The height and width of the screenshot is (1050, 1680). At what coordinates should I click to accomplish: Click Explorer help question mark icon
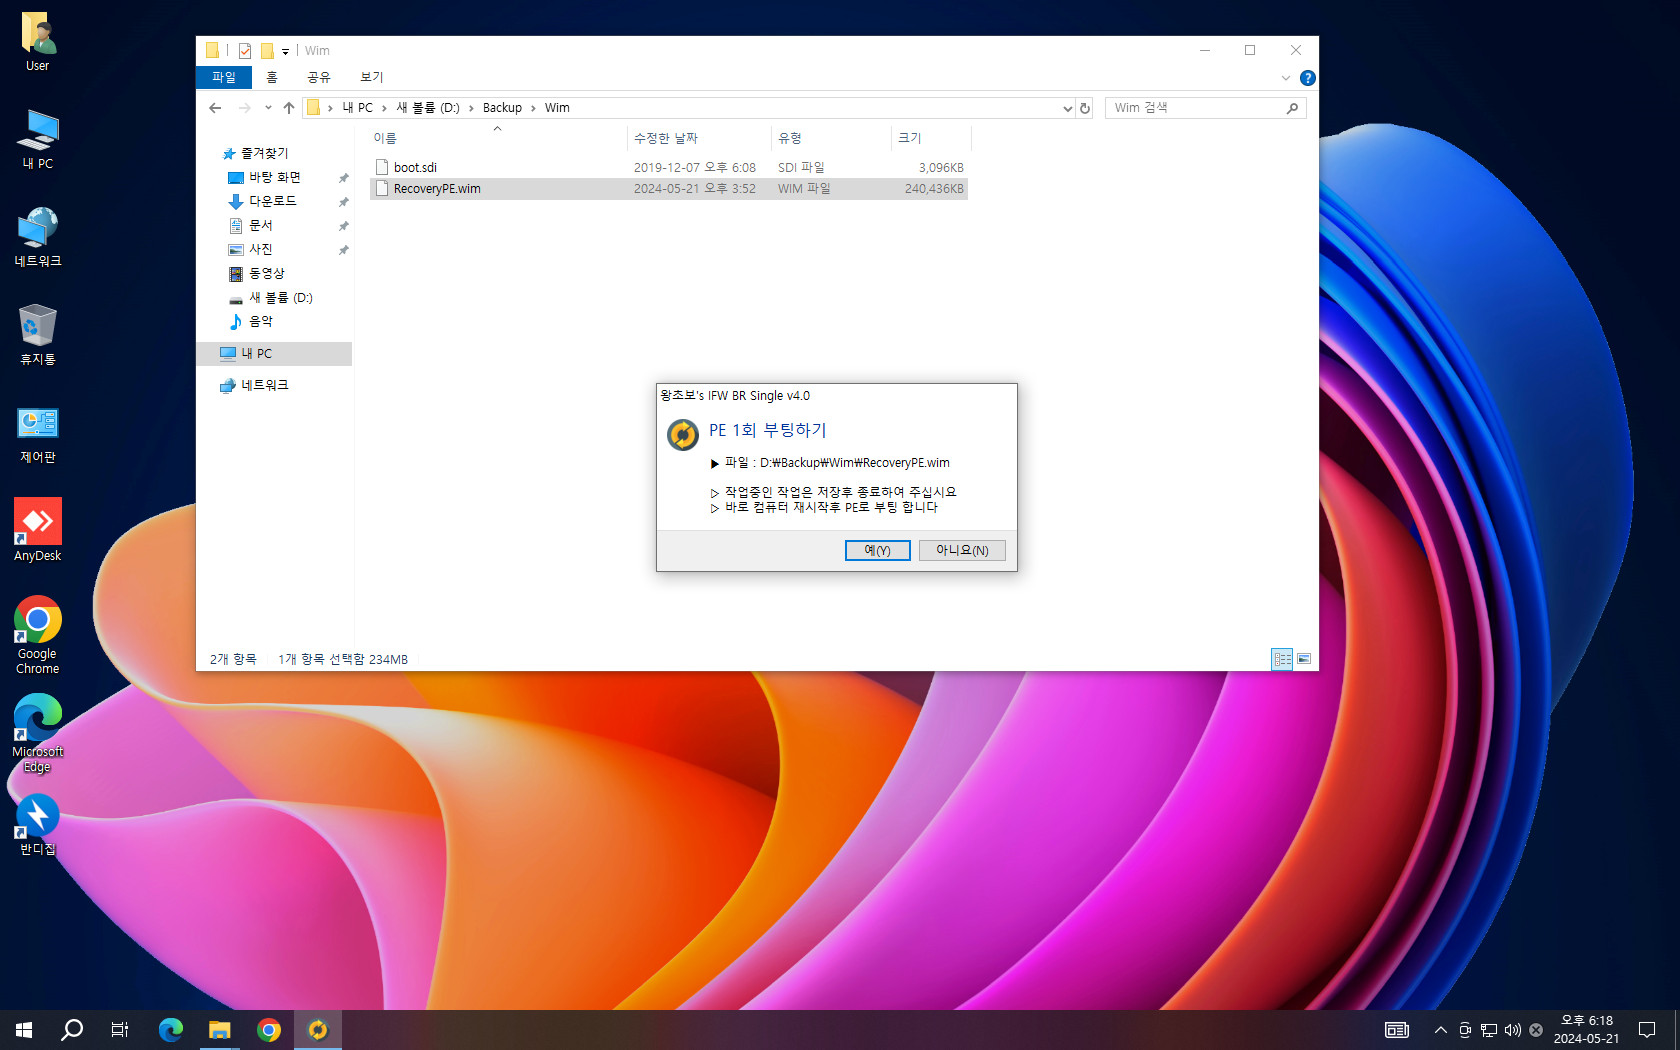pos(1307,78)
